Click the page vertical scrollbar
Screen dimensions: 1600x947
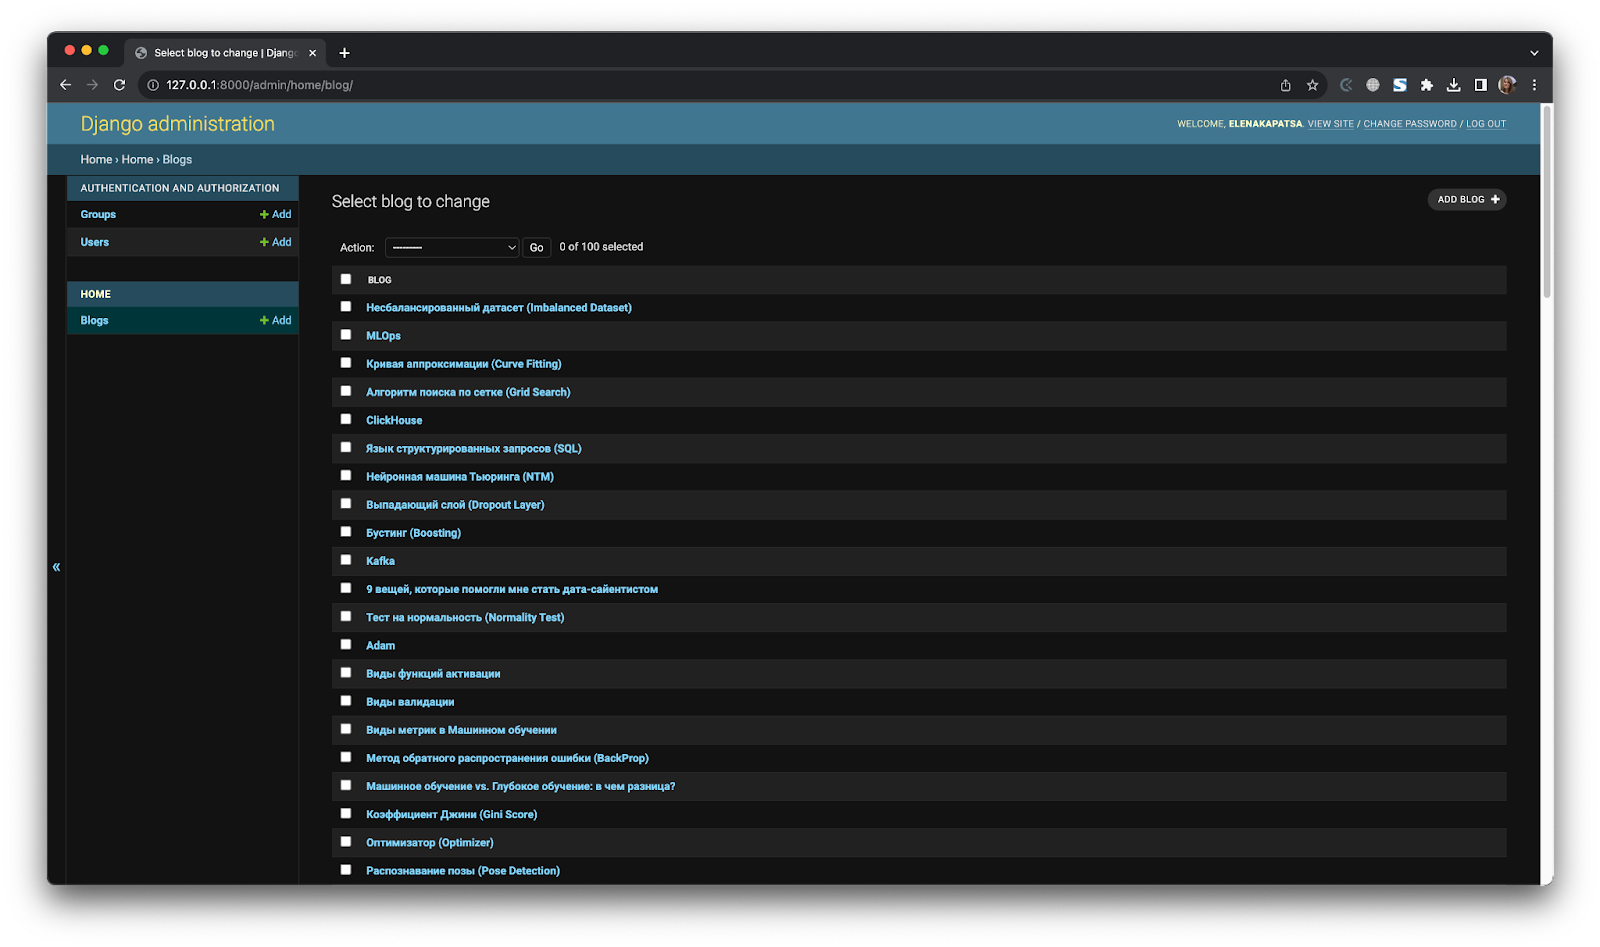(x=1547, y=200)
